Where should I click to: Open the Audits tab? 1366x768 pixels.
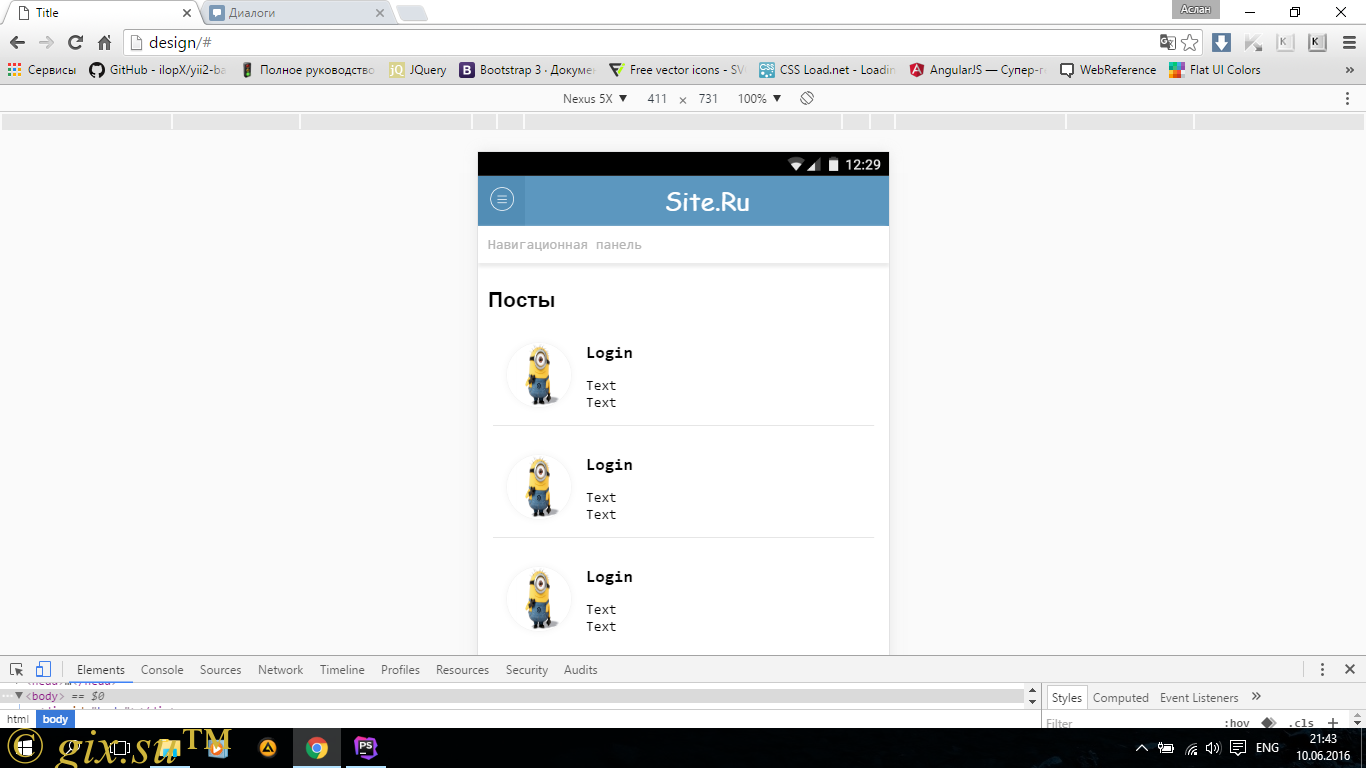pyautogui.click(x=580, y=670)
